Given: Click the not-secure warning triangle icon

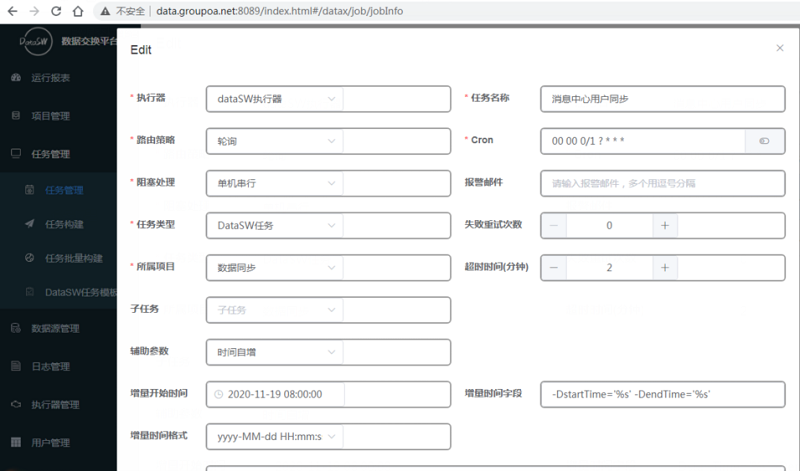Looking at the screenshot, I should pyautogui.click(x=105, y=11).
